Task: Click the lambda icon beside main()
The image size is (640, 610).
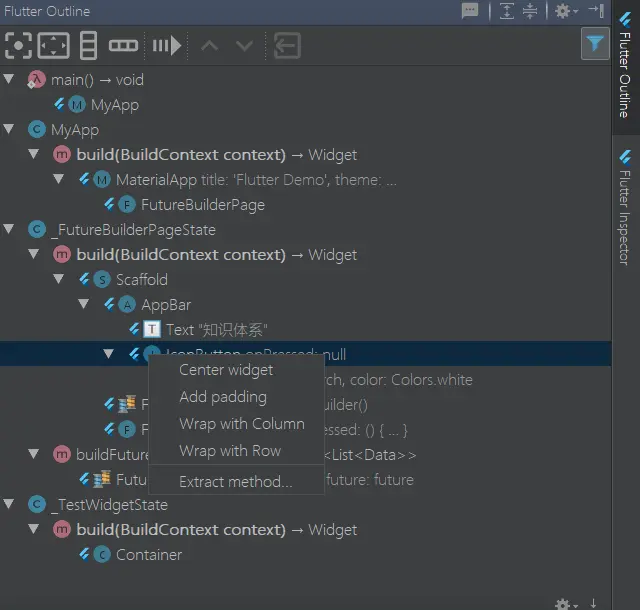Action: click(x=36, y=80)
